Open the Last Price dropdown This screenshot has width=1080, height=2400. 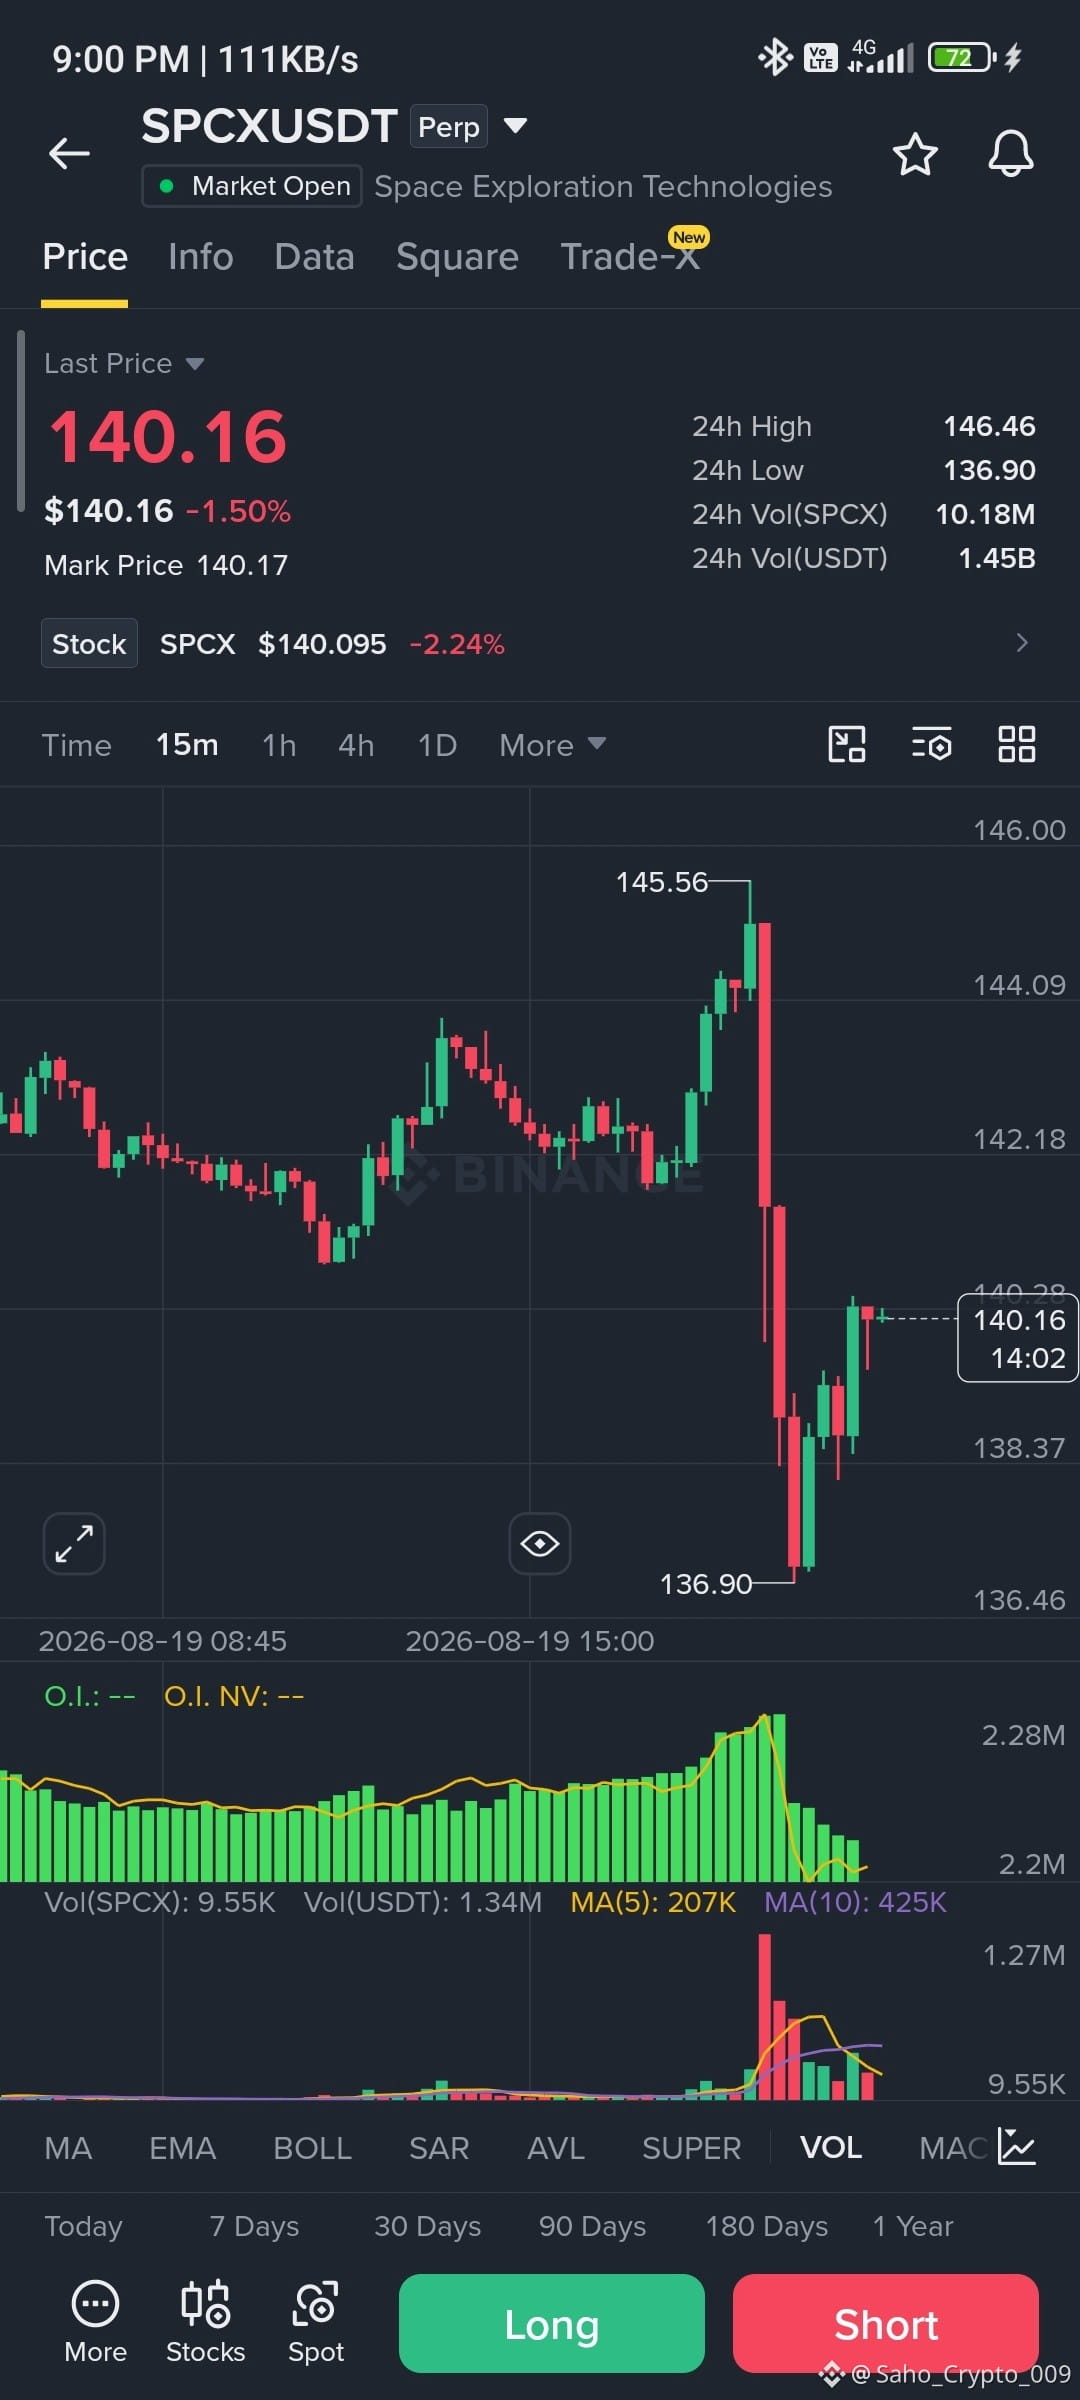124,363
